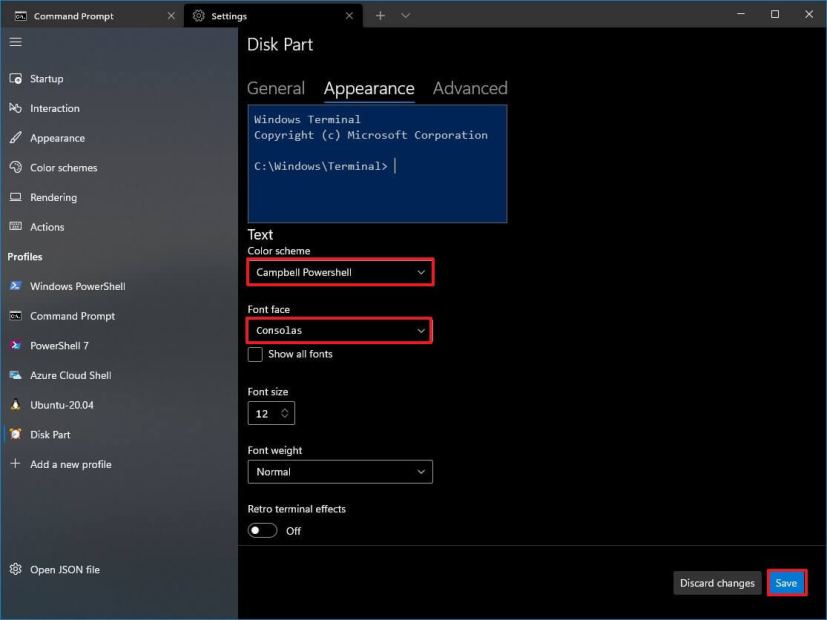This screenshot has width=827, height=620.
Task: Open the Color schemes settings page
Action: coord(119,167)
